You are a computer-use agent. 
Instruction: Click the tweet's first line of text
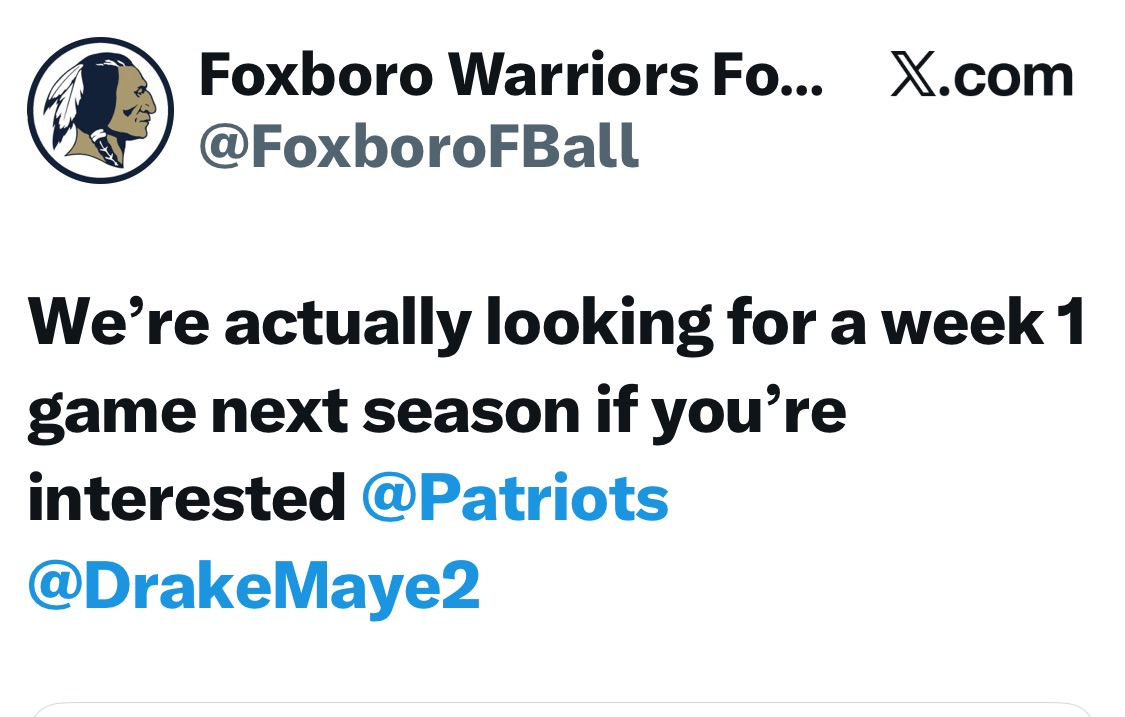coord(555,322)
